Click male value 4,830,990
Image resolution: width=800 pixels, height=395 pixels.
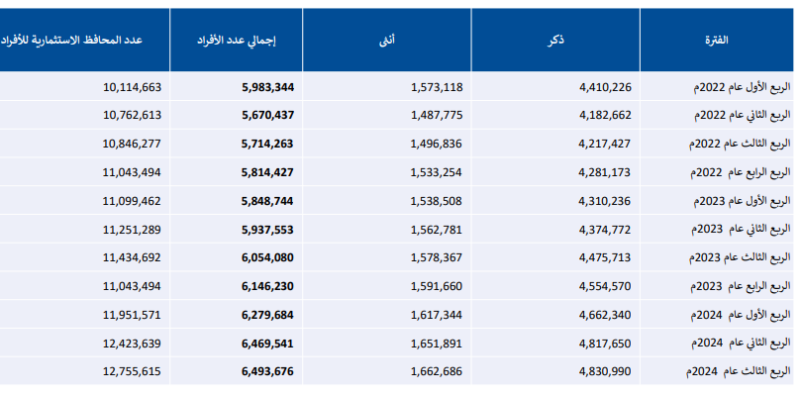[x=605, y=372]
